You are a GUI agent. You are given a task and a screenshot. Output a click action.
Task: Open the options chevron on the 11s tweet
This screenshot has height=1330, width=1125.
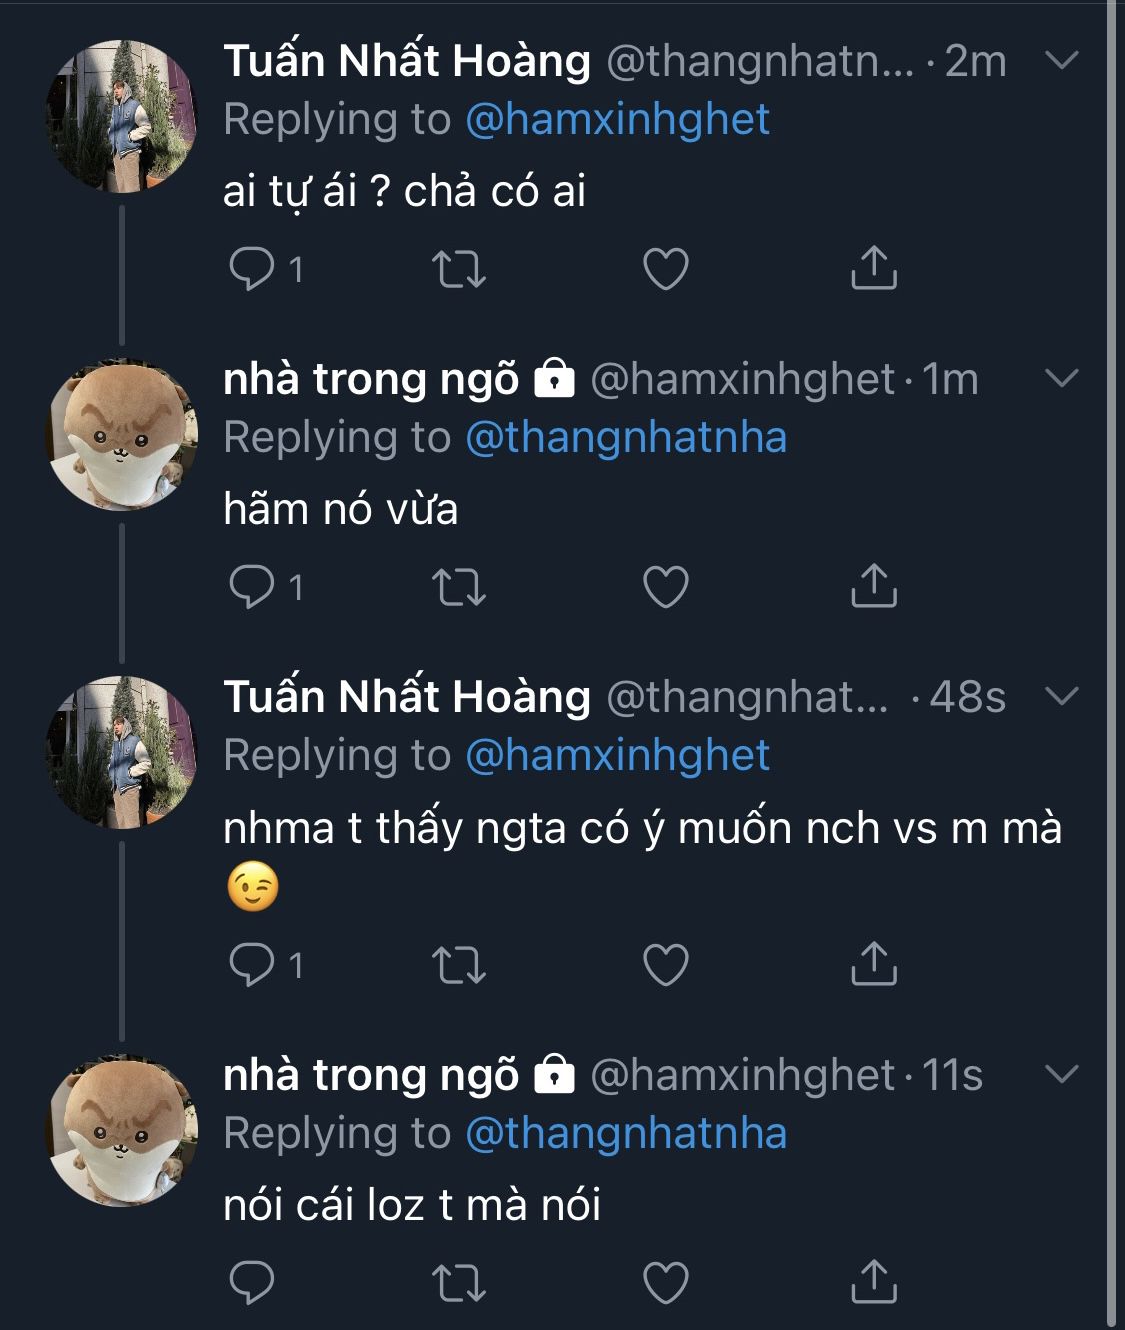pos(1060,1075)
